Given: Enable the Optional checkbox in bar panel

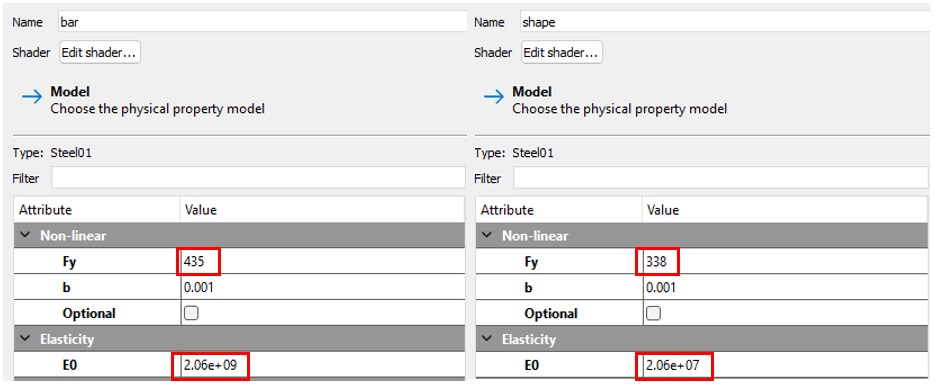Looking at the screenshot, I should [x=191, y=313].
